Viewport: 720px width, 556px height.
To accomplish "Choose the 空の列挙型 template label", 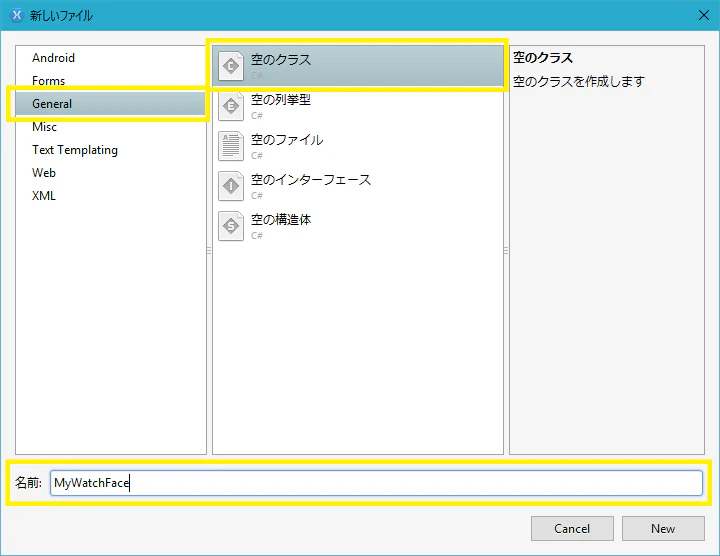I will 281,100.
